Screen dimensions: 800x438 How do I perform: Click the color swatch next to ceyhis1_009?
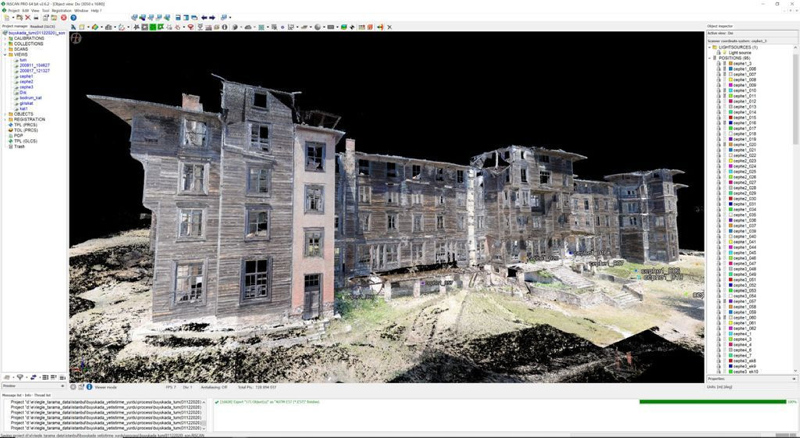(x=729, y=85)
